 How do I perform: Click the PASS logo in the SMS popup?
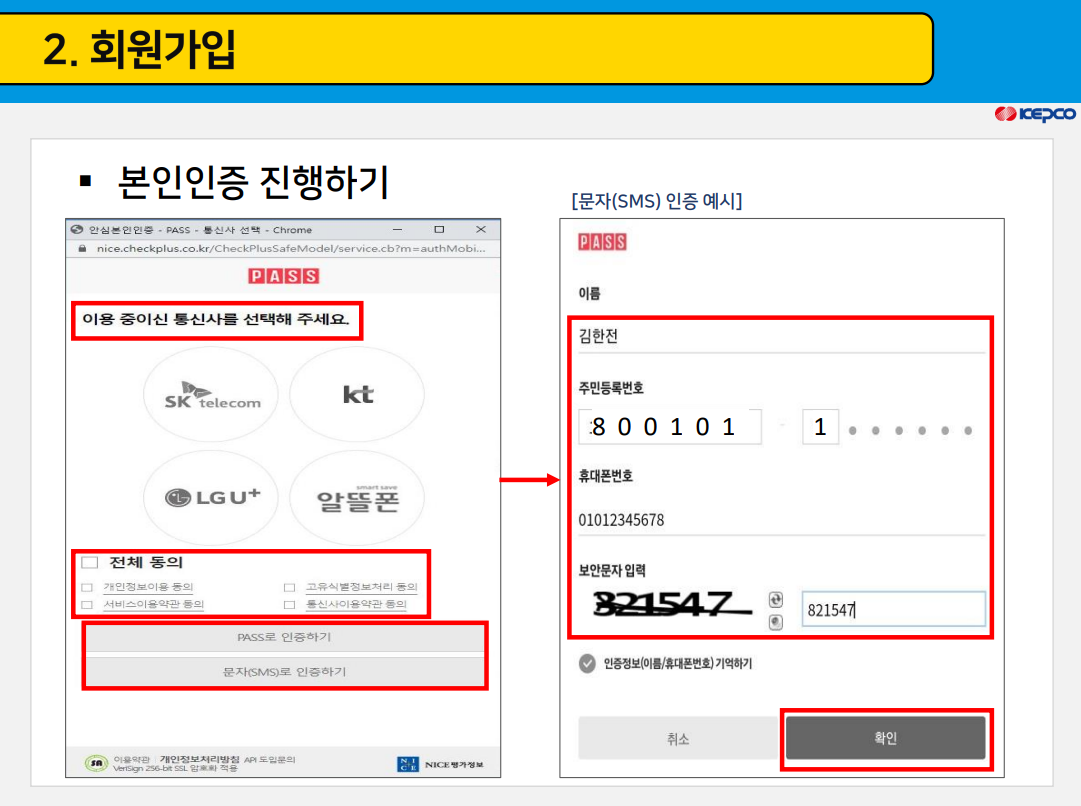click(x=601, y=242)
